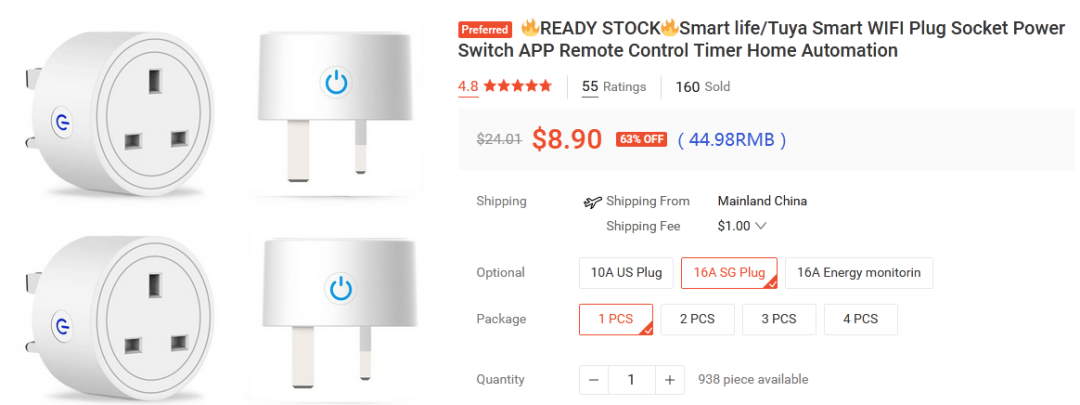The height and width of the screenshot is (405, 1080).
Task: Click power button on bottom-right plug image
Action: coord(340,290)
